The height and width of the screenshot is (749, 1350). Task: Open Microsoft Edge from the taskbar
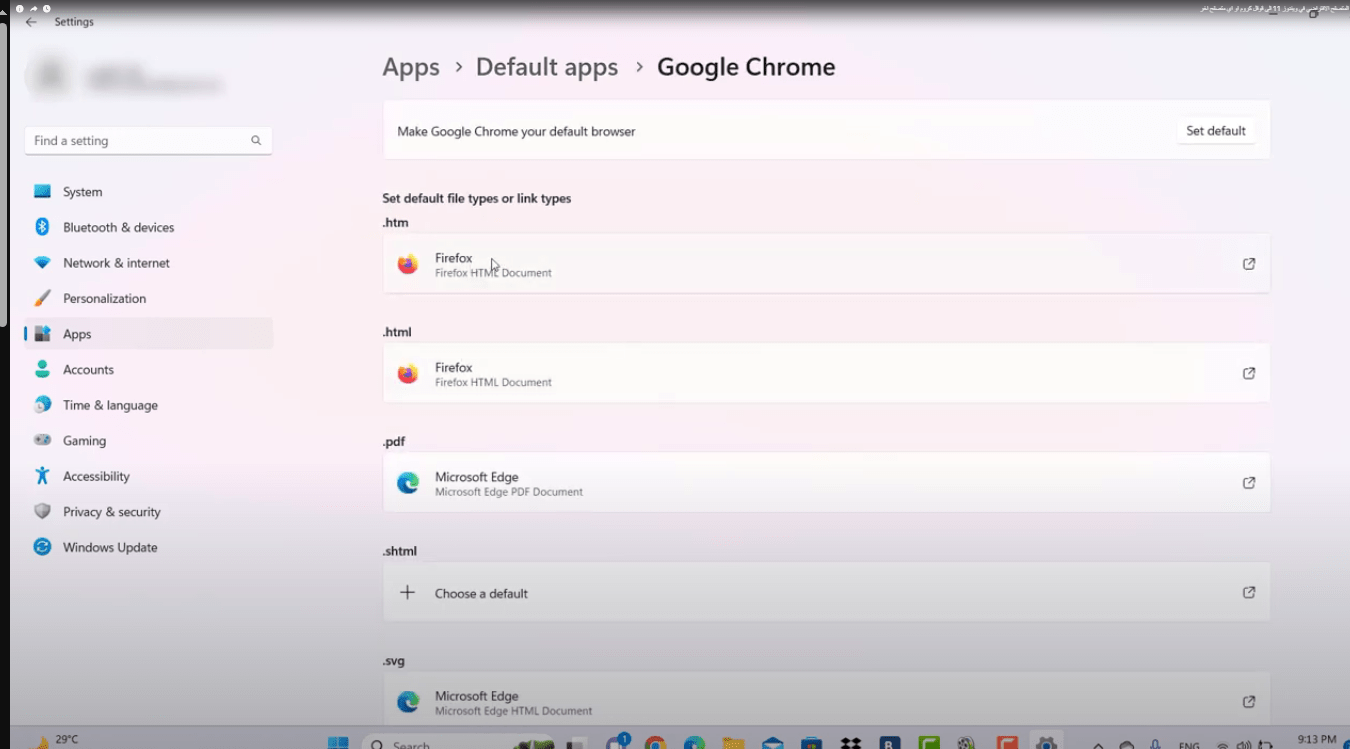pos(694,743)
